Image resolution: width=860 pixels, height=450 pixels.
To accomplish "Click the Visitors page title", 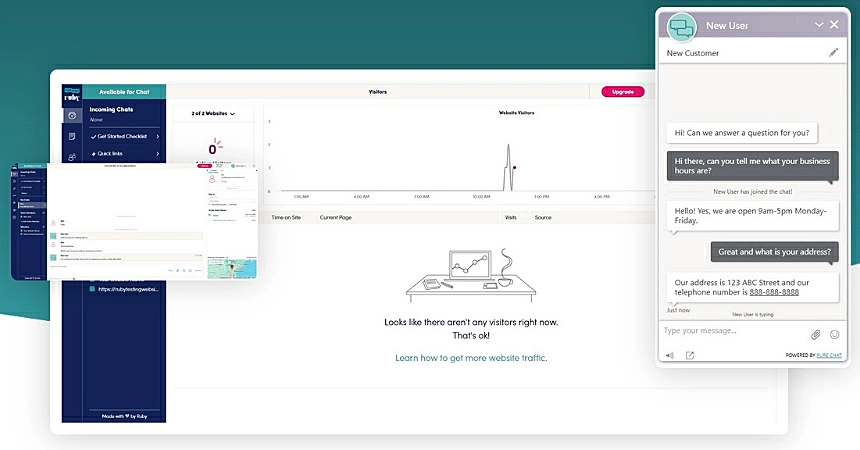I will pos(377,92).
